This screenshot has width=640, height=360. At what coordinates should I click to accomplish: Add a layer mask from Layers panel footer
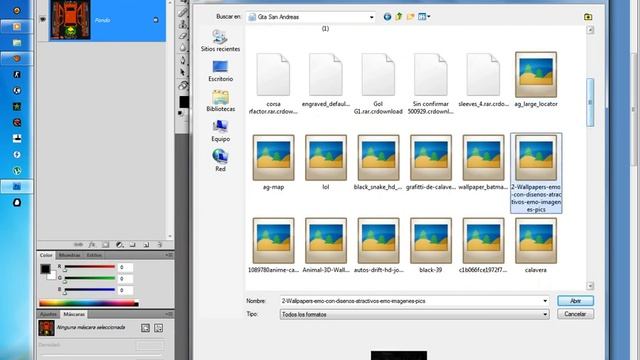106,244
